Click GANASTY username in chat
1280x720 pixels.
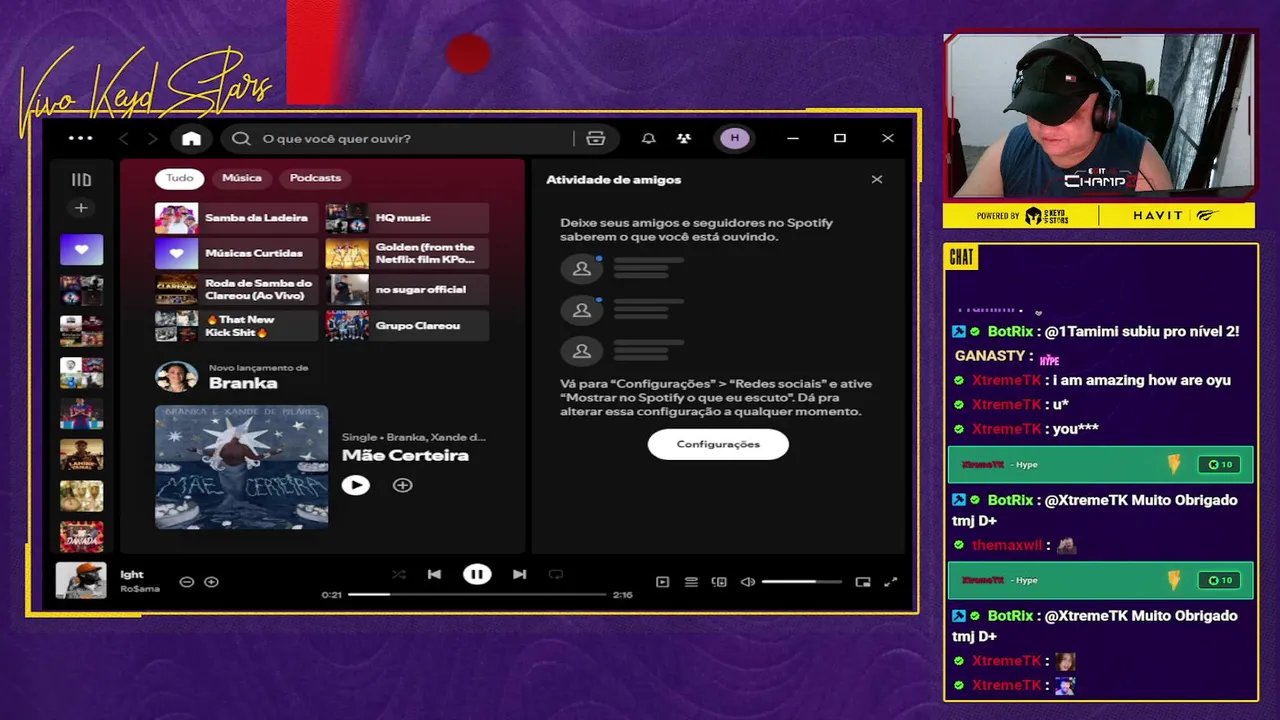tap(990, 356)
